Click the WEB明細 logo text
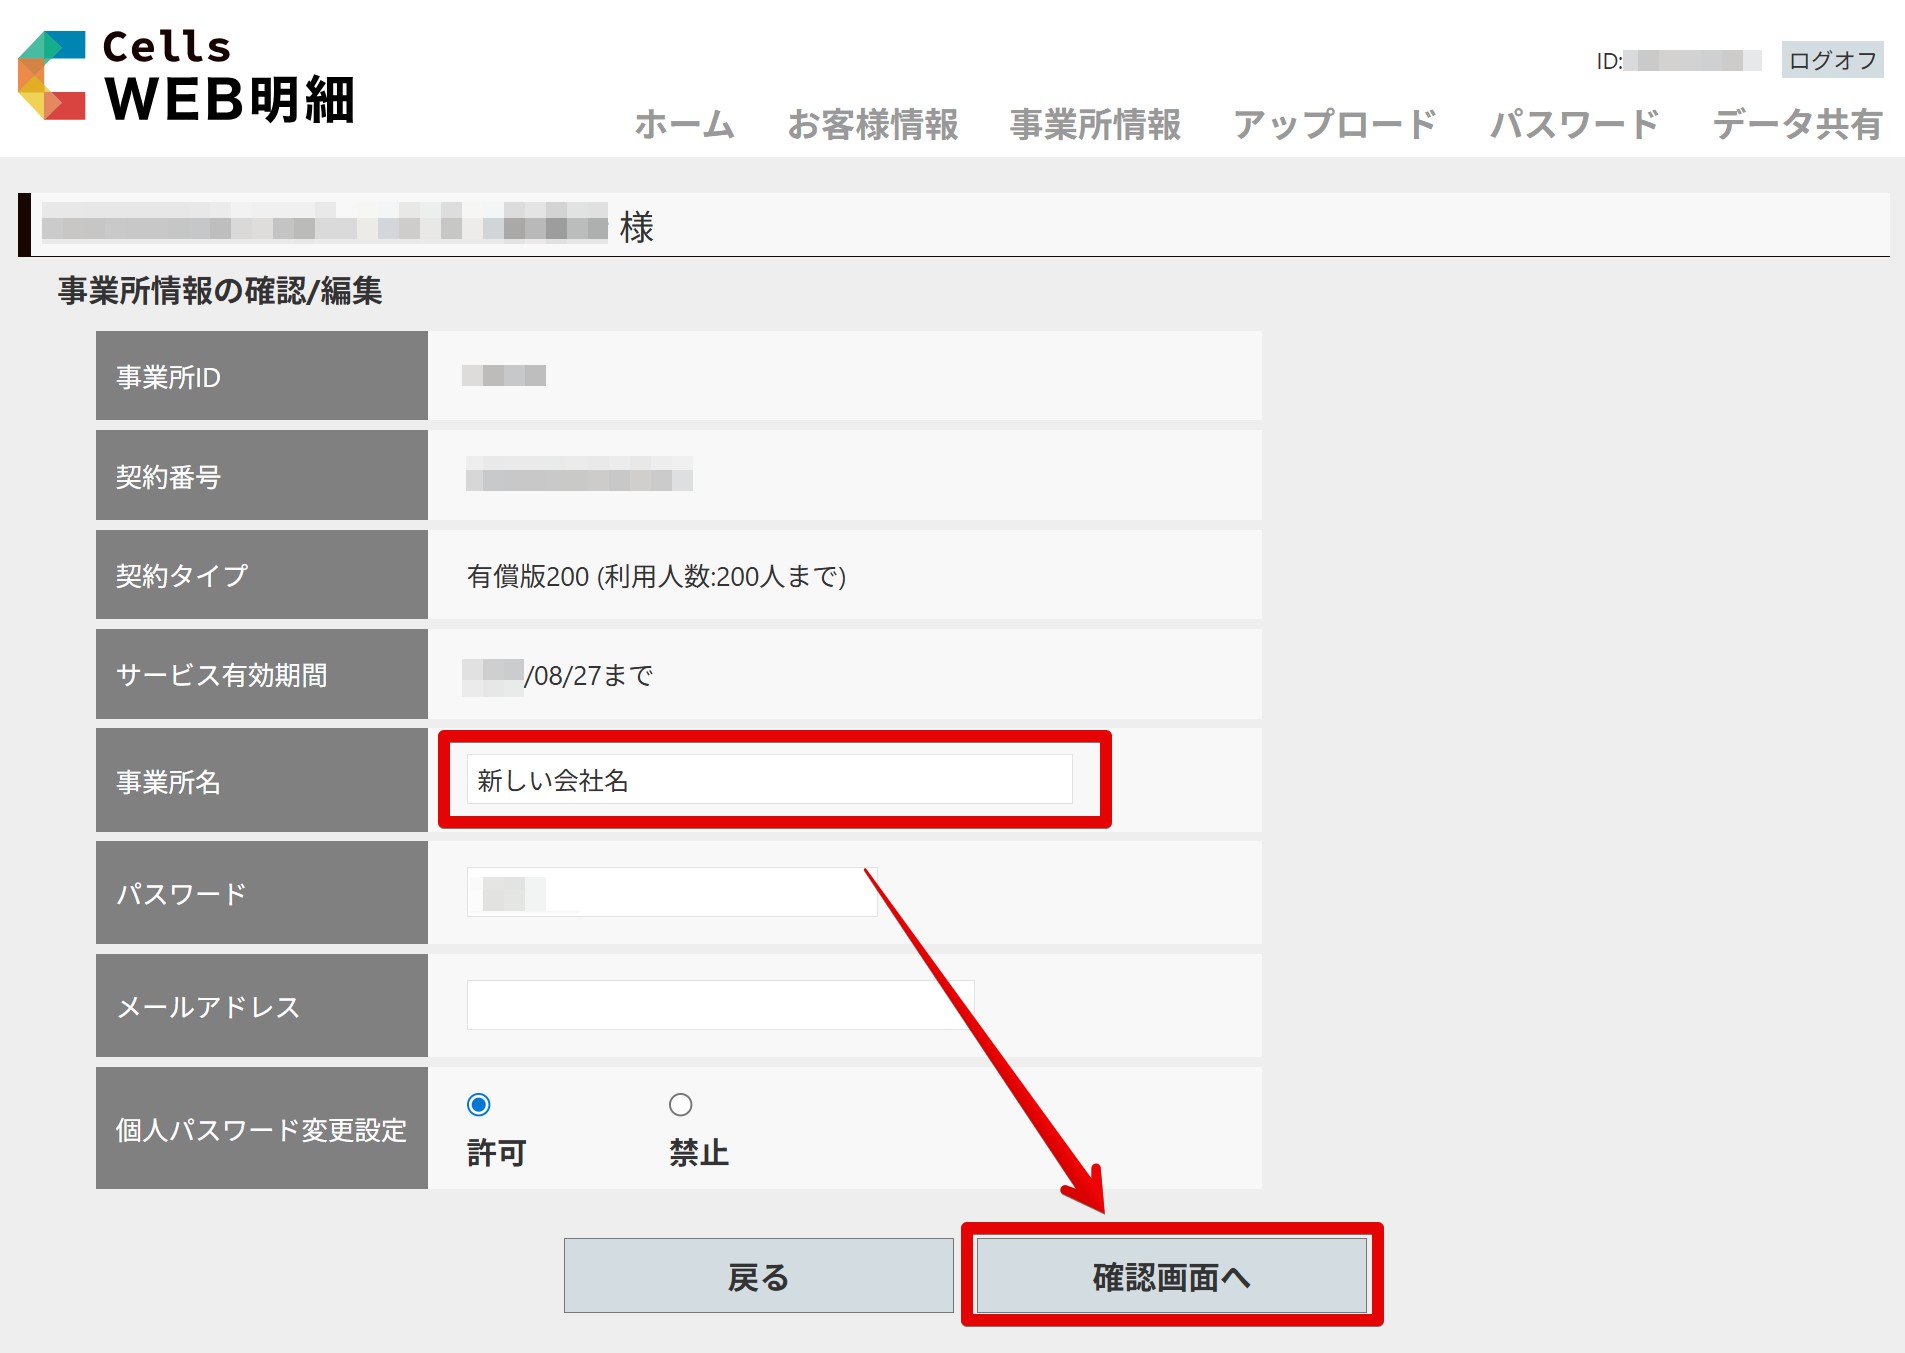 coord(230,100)
